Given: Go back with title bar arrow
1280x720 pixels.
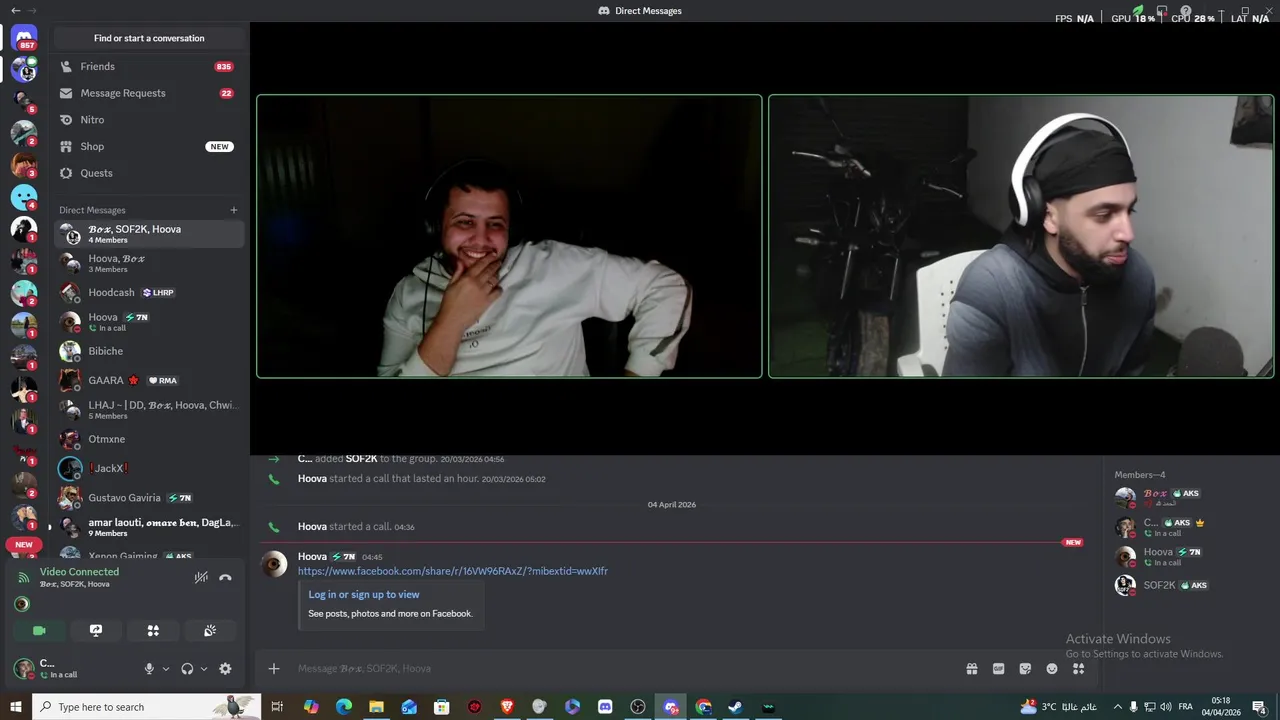Looking at the screenshot, I should (15, 11).
